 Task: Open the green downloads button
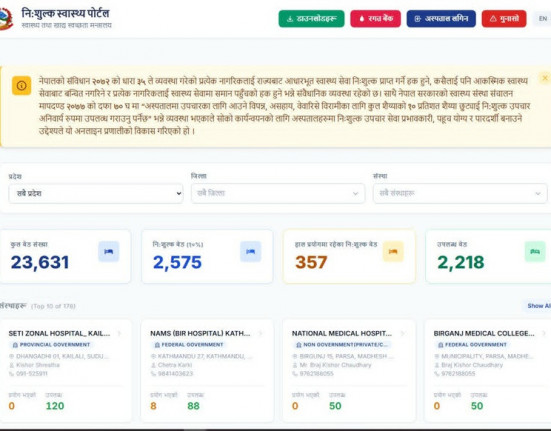[x=311, y=19]
